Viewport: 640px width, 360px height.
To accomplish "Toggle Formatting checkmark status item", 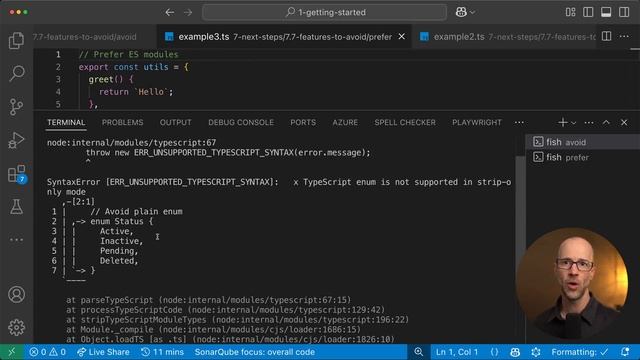I will click(x=580, y=352).
